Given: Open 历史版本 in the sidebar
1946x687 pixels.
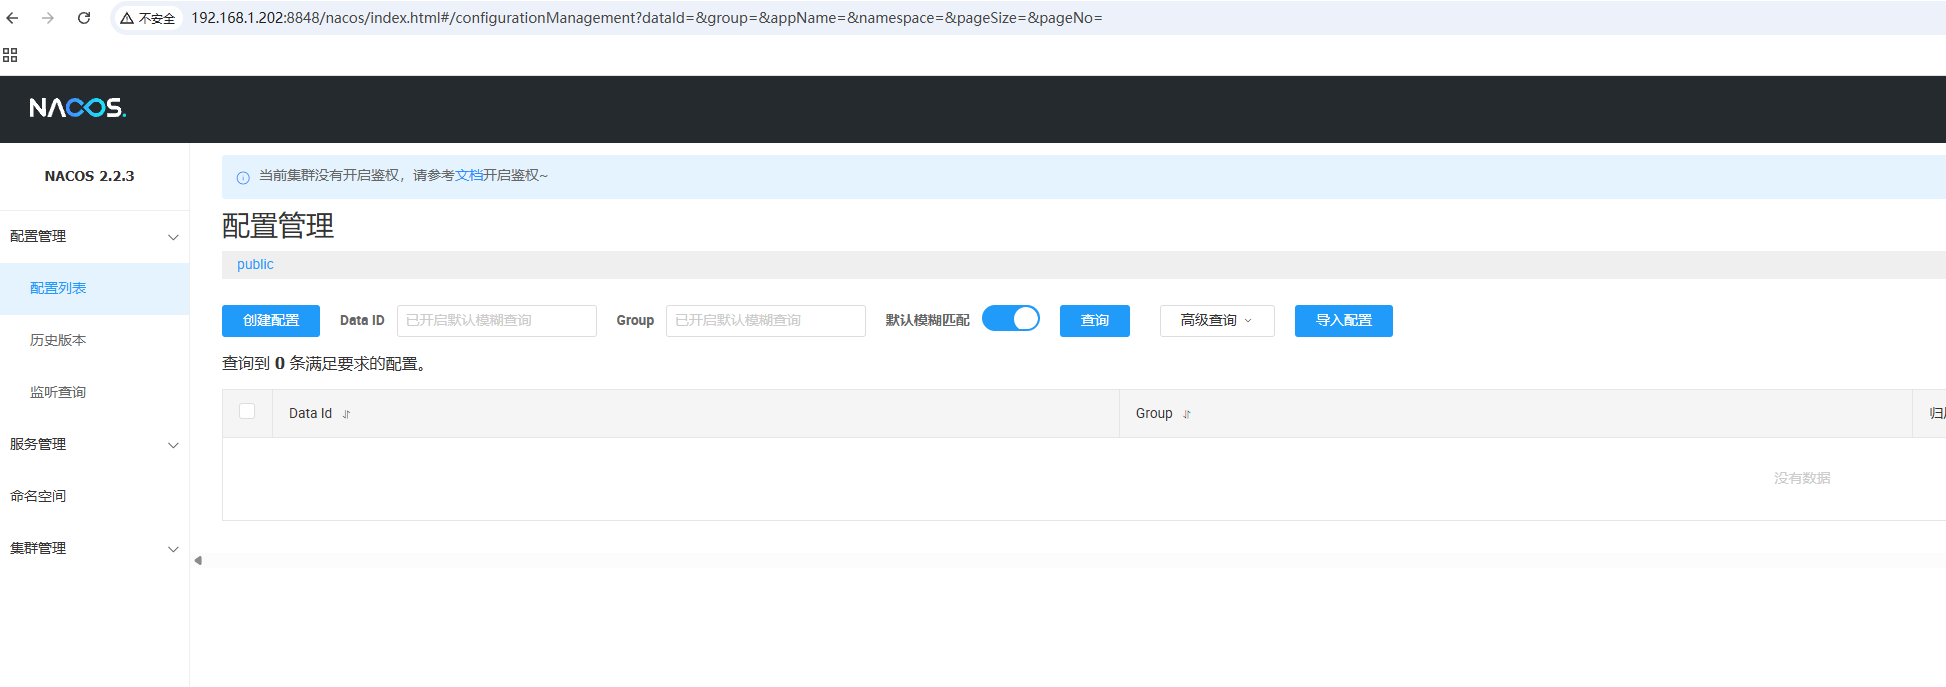Looking at the screenshot, I should pyautogui.click(x=58, y=341).
